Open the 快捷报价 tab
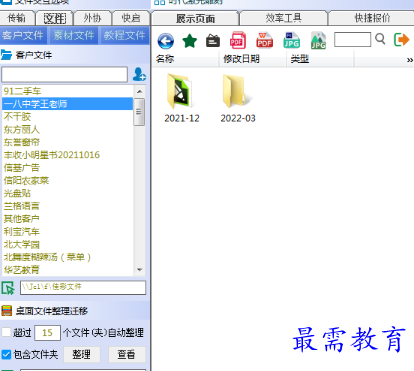The image size is (414, 371). 372,18
